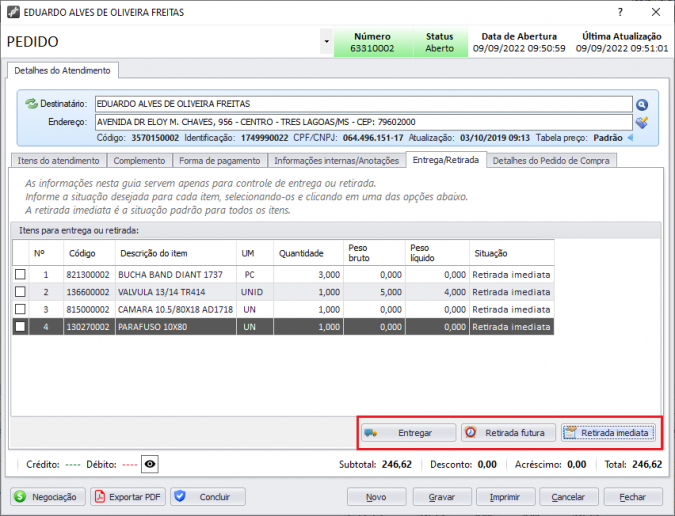Click the Cancelar button
This screenshot has height=516, width=675.
[569, 497]
